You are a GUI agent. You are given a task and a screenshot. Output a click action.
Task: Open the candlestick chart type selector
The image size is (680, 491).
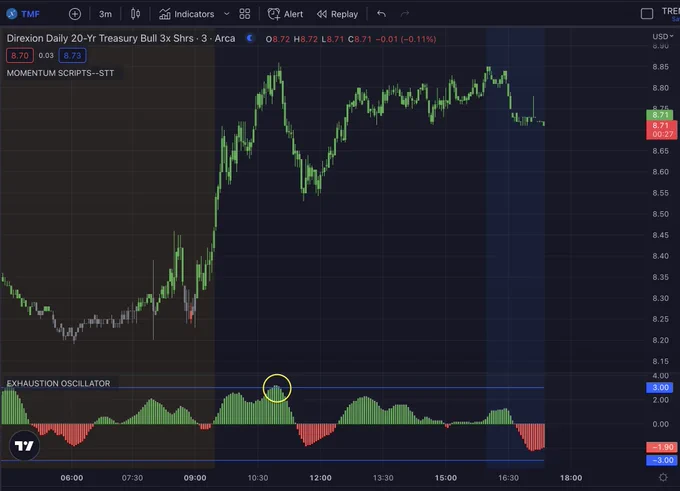[135, 14]
